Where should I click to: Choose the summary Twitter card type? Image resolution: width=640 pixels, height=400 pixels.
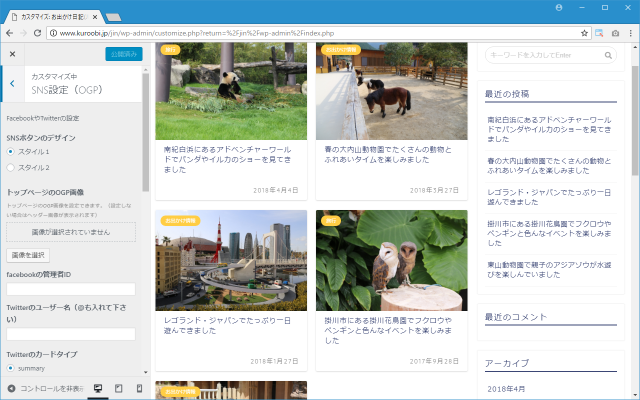11,368
